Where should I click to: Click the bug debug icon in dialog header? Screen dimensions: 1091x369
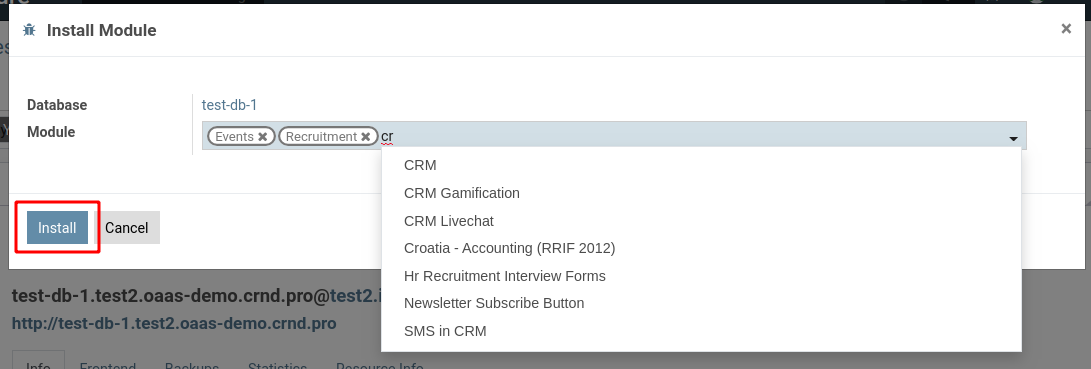coord(29,30)
